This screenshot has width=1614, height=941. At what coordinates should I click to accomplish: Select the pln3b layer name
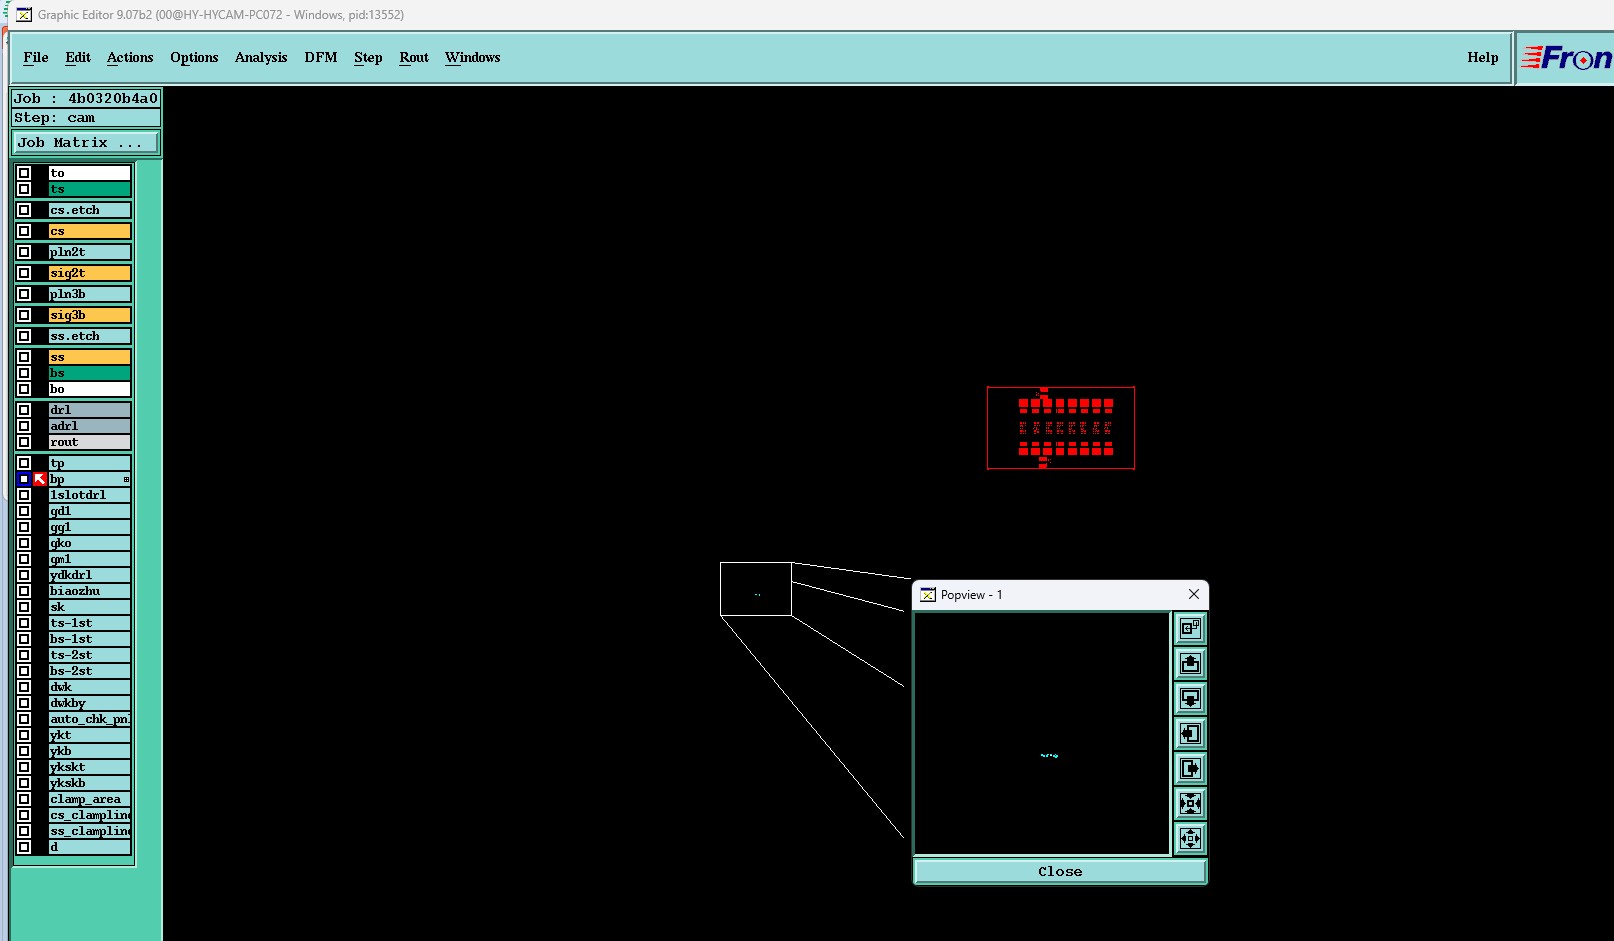[90, 294]
